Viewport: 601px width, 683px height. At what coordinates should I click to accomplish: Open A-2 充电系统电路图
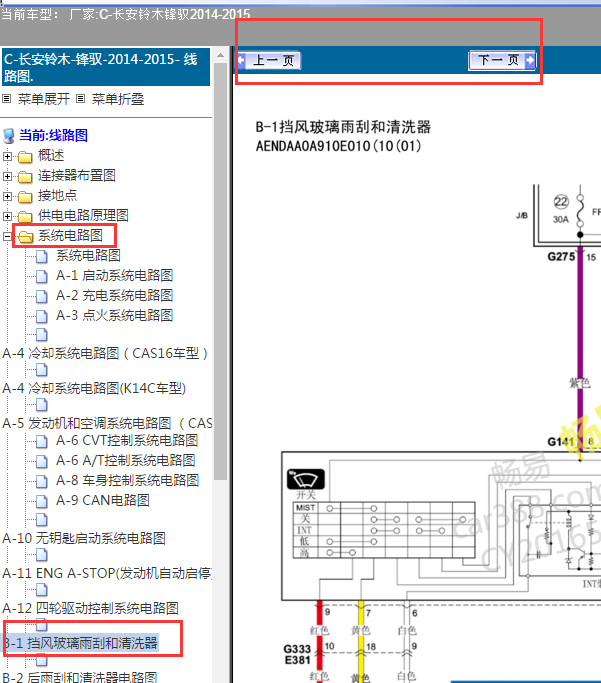(115, 295)
